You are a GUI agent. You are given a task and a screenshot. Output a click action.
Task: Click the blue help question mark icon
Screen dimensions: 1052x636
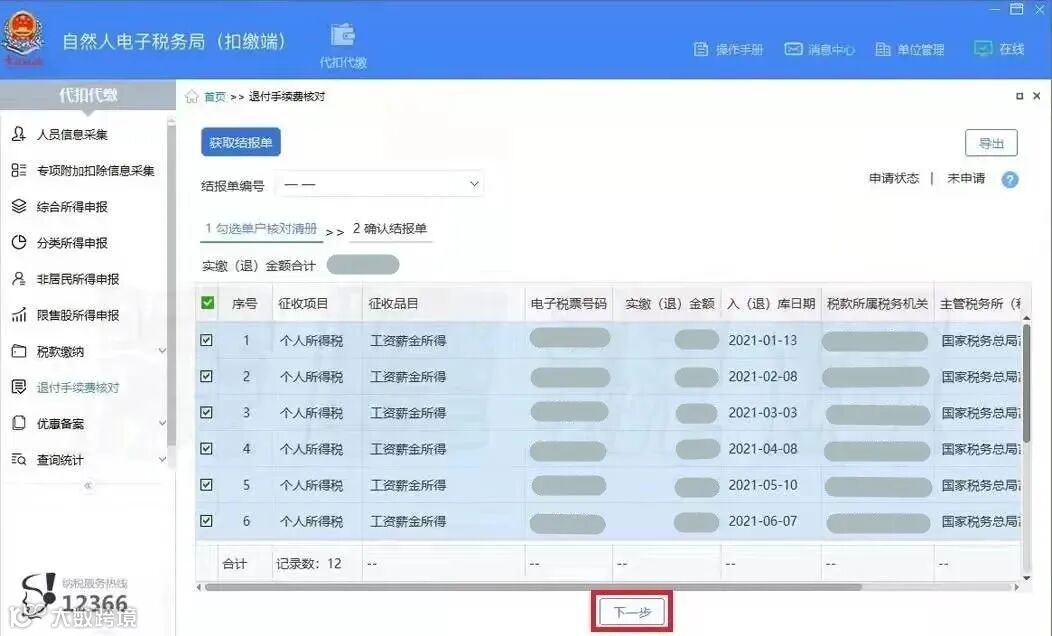coord(1010,179)
